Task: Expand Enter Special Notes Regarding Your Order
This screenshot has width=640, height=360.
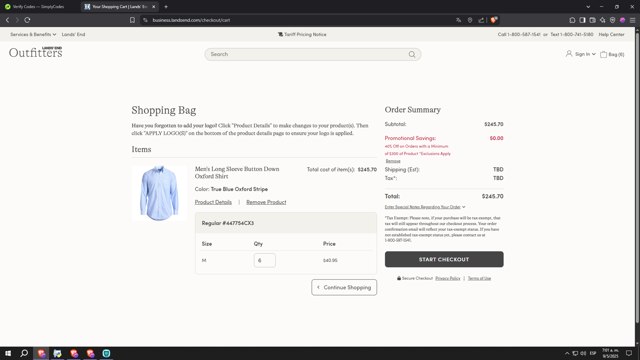Action: coord(425,207)
